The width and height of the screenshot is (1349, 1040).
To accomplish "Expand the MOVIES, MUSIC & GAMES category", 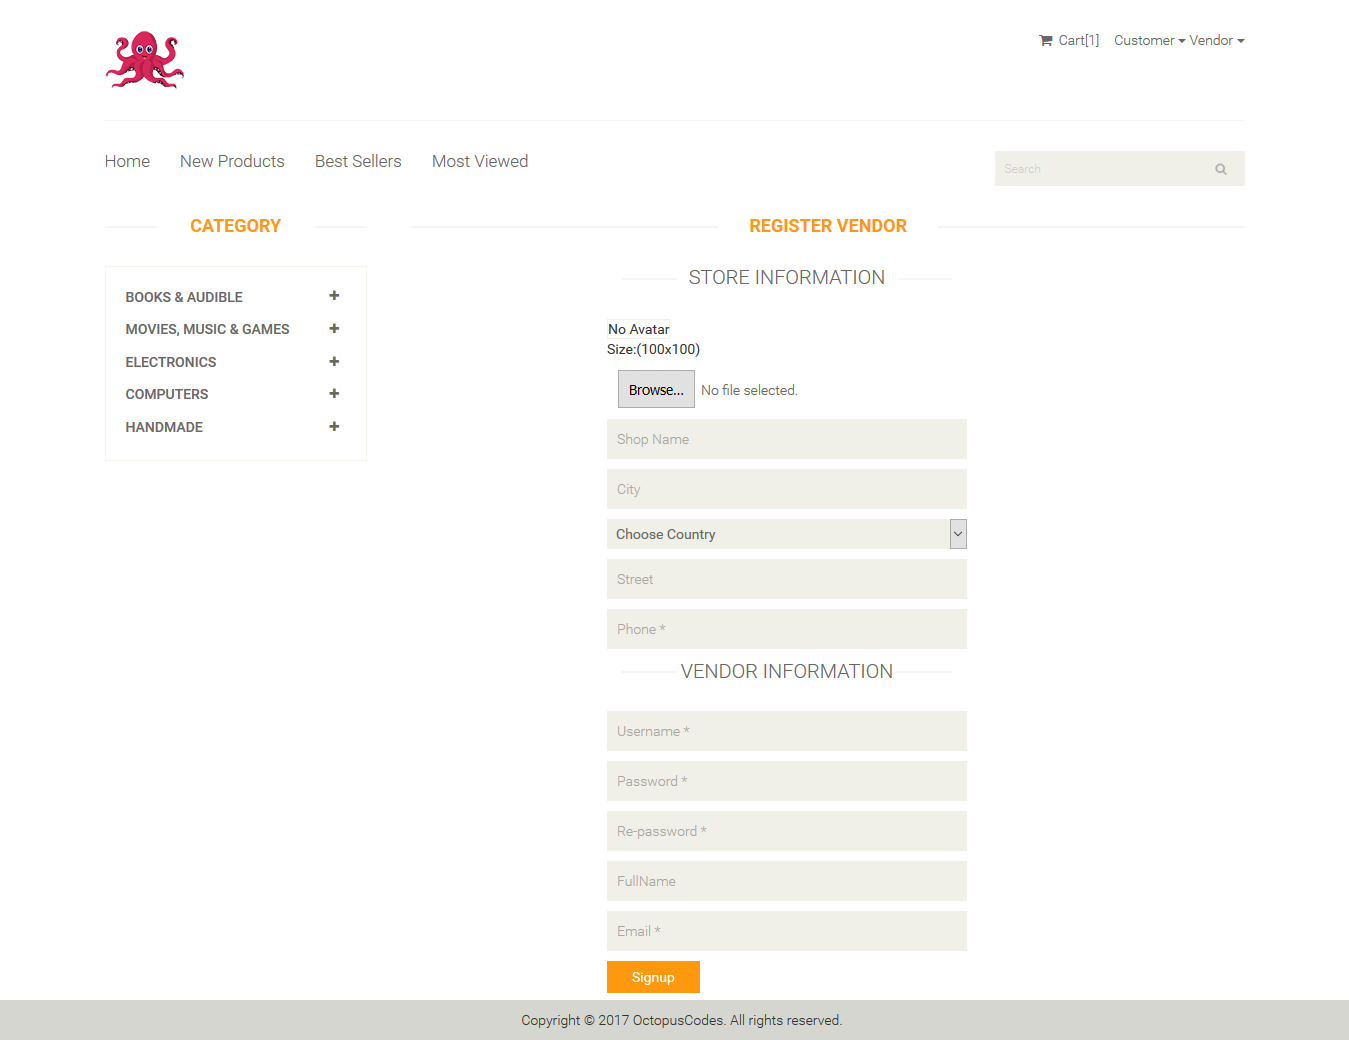I will click(333, 328).
